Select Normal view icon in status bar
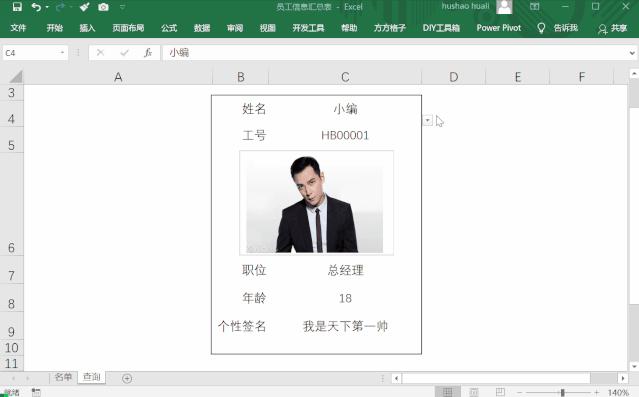The width and height of the screenshot is (639, 397). click(x=447, y=392)
